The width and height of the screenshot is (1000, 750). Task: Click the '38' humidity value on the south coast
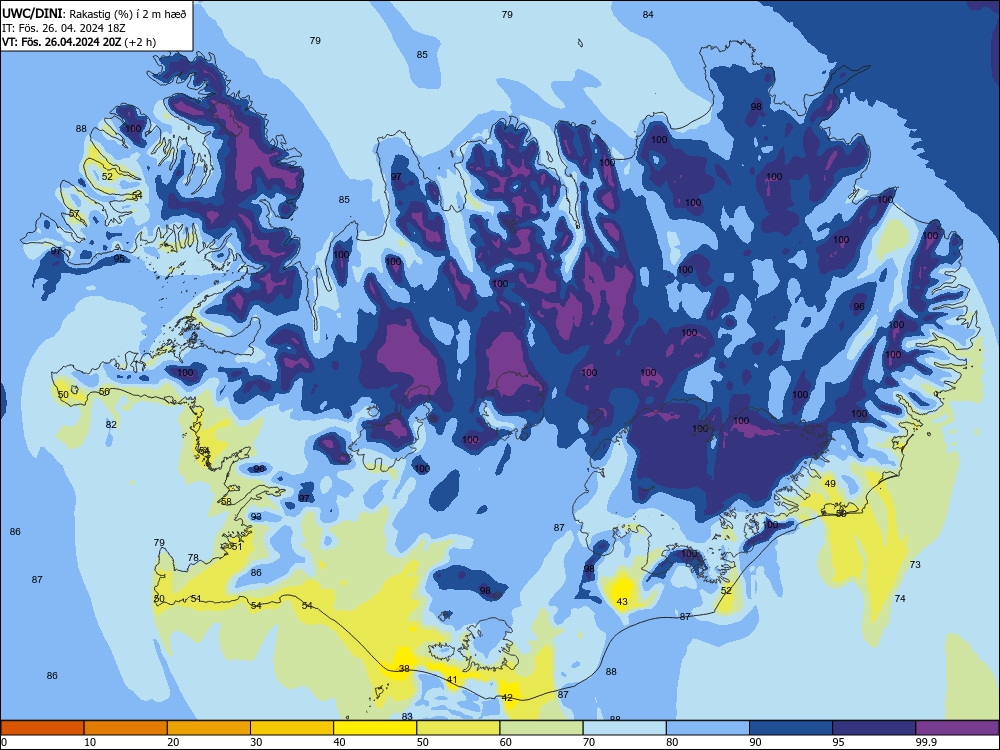[404, 668]
